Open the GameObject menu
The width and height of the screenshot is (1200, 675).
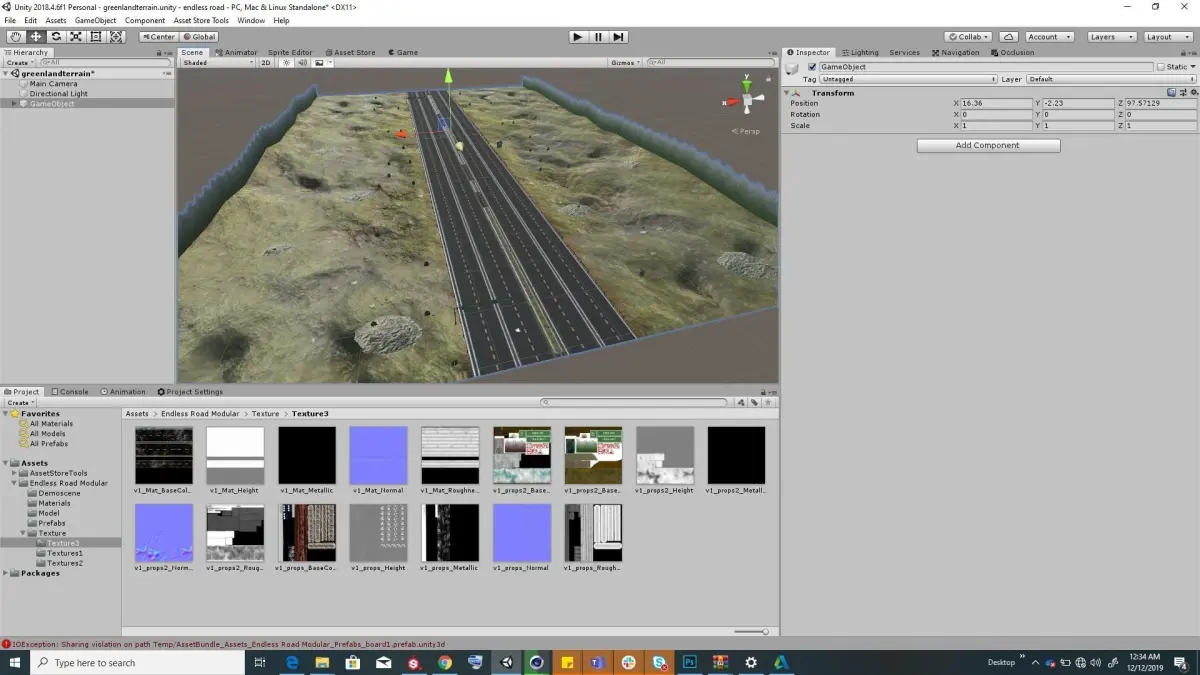tap(96, 20)
